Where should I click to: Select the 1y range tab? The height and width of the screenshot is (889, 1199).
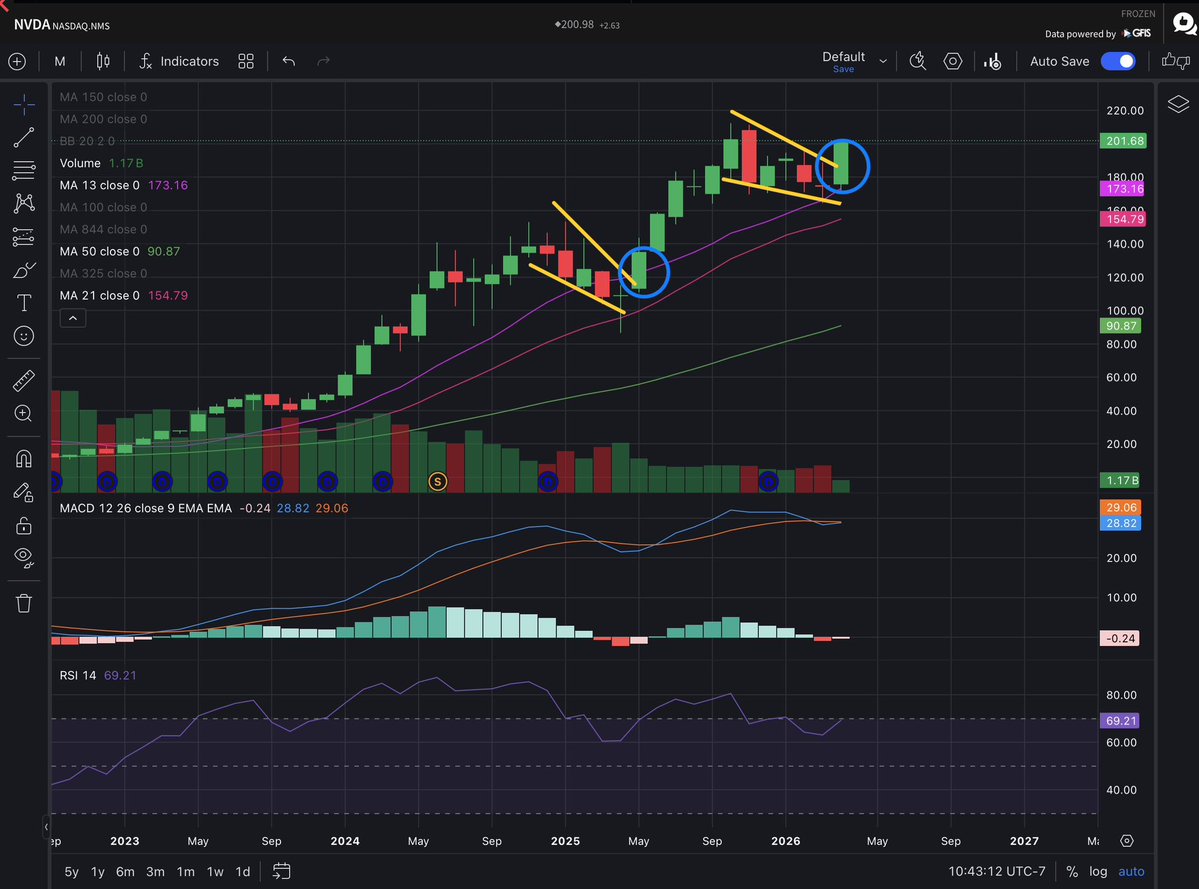coord(98,871)
